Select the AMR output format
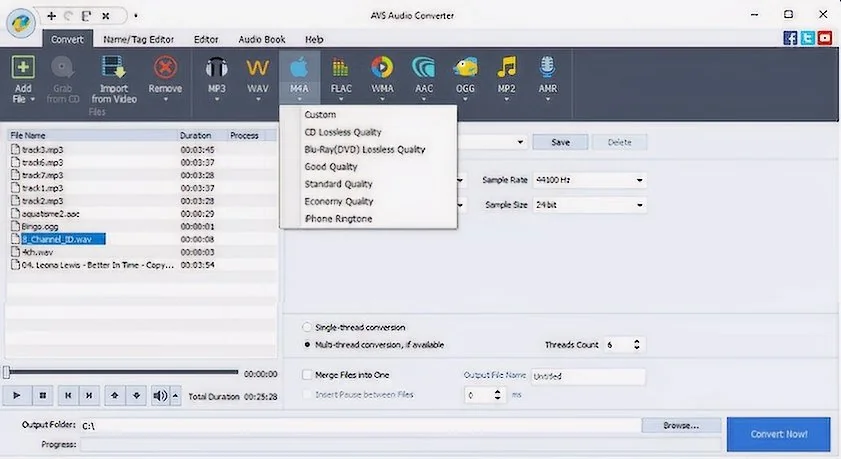This screenshot has height=459, width=841. 548,75
